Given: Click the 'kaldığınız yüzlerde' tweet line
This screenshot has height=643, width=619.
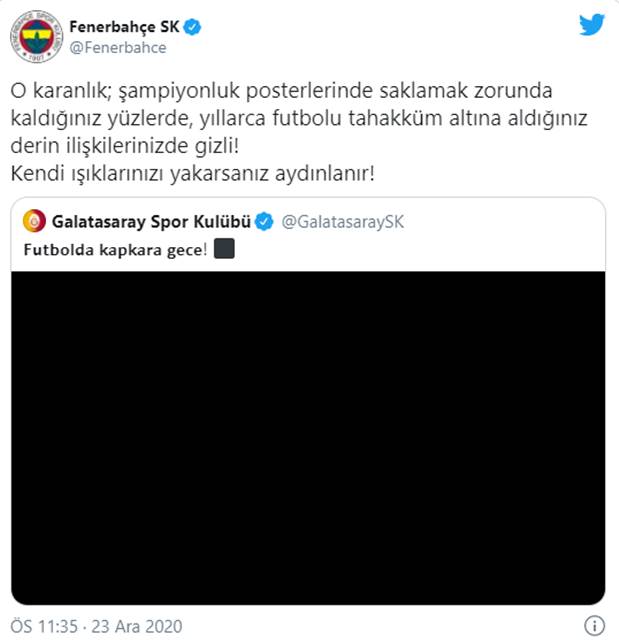Looking at the screenshot, I should coord(299,119).
